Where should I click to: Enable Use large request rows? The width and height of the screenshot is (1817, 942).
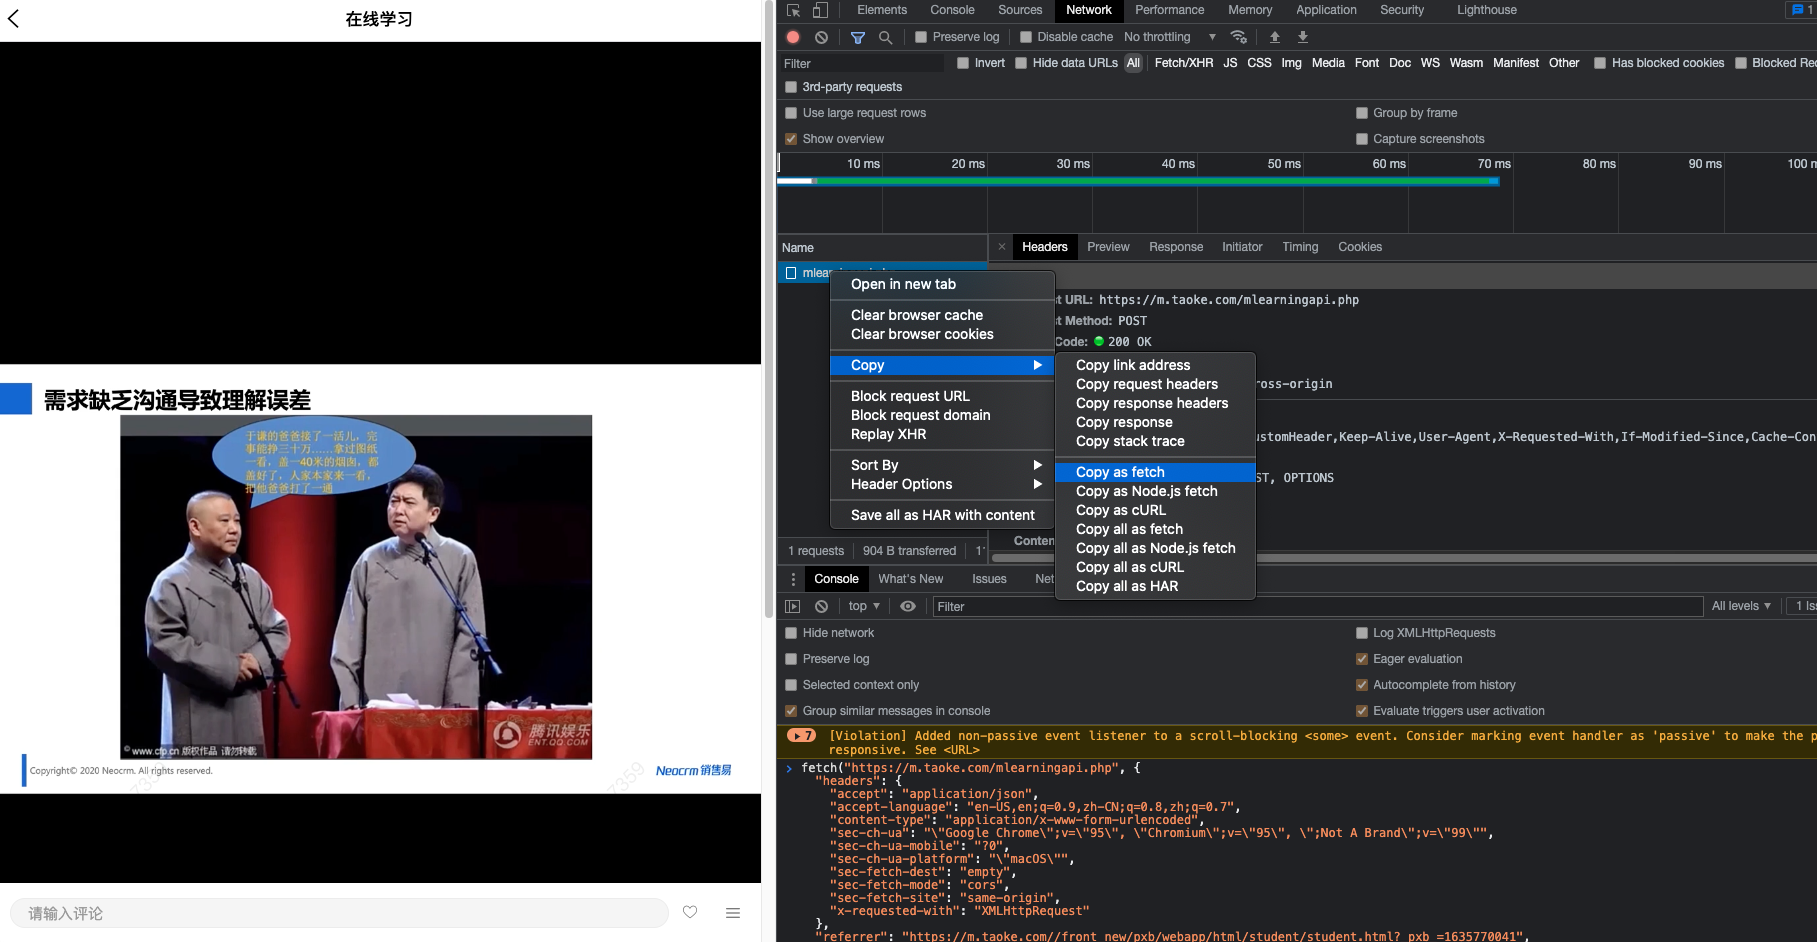(x=791, y=113)
